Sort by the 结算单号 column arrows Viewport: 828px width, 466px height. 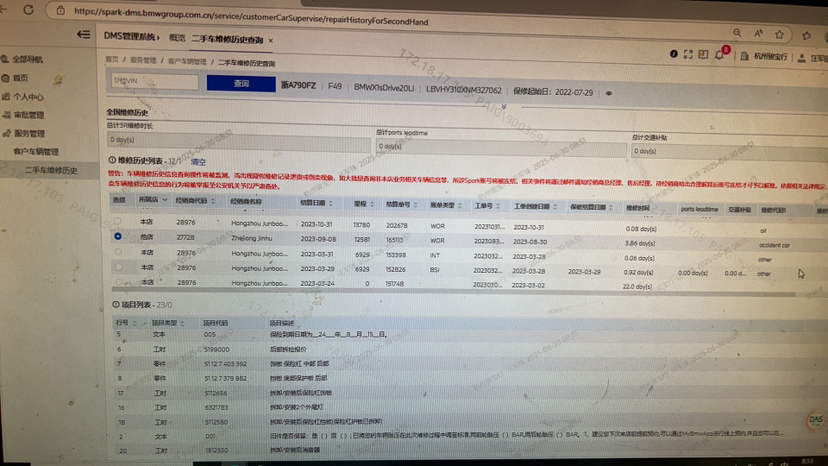416,204
